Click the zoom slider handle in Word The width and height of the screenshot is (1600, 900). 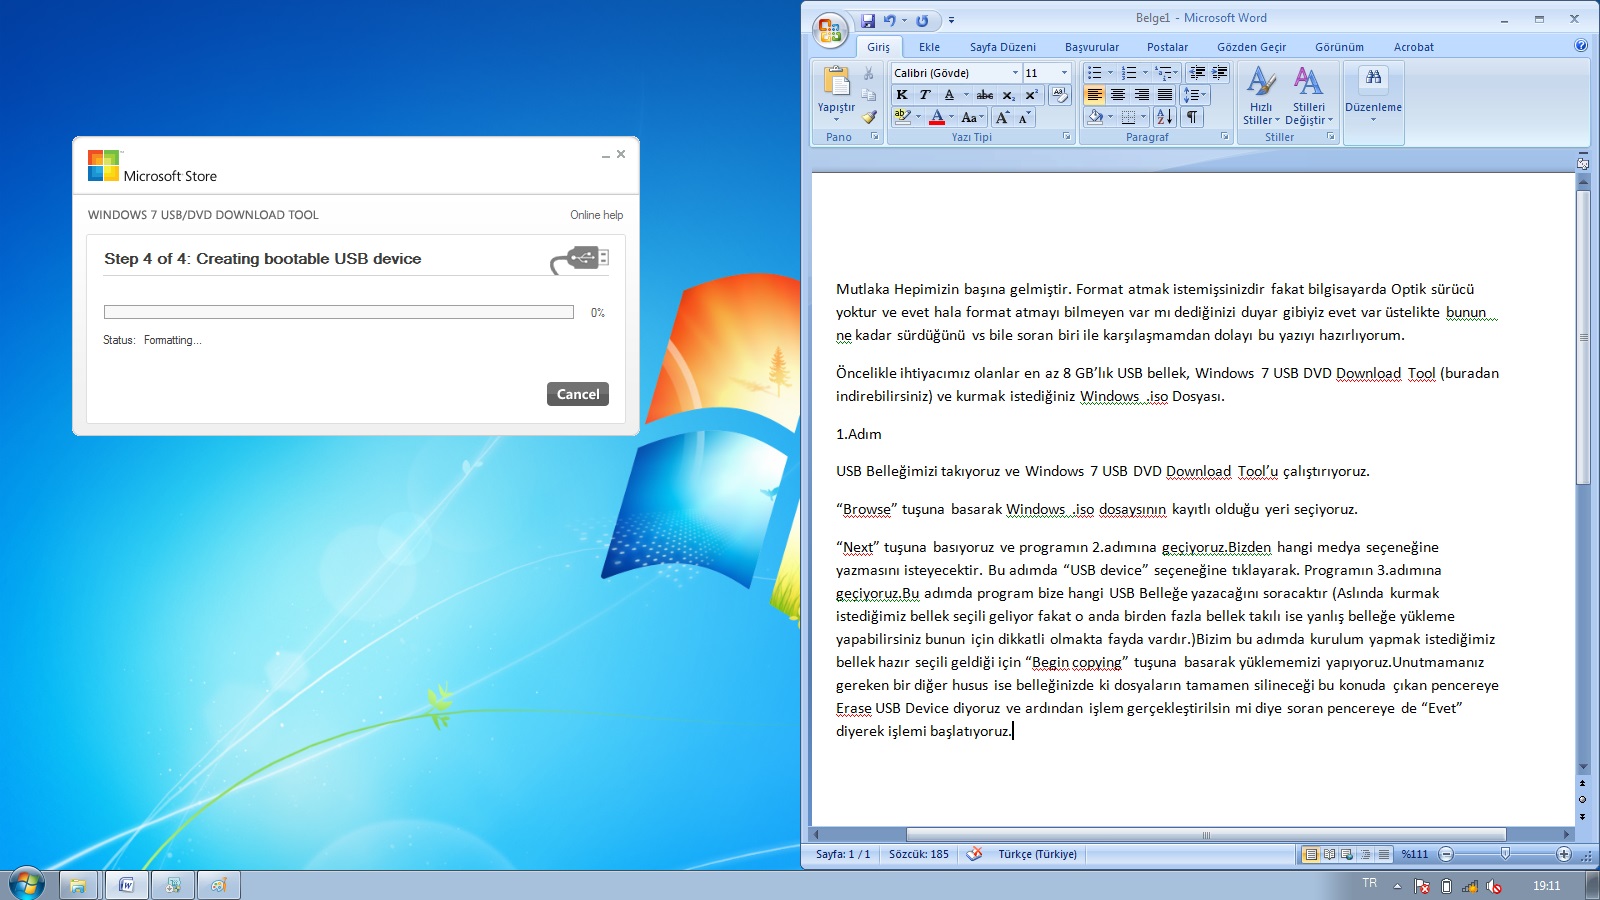(x=1505, y=854)
